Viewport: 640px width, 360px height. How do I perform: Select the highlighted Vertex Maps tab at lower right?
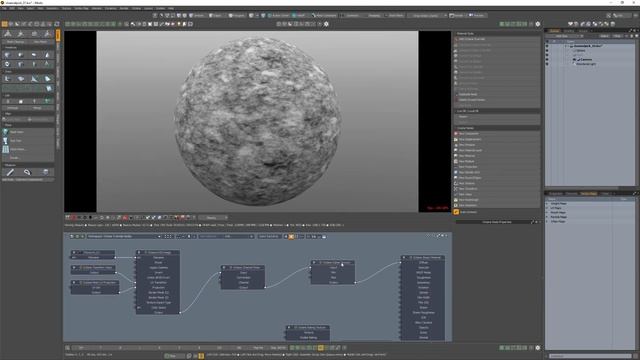coord(589,193)
